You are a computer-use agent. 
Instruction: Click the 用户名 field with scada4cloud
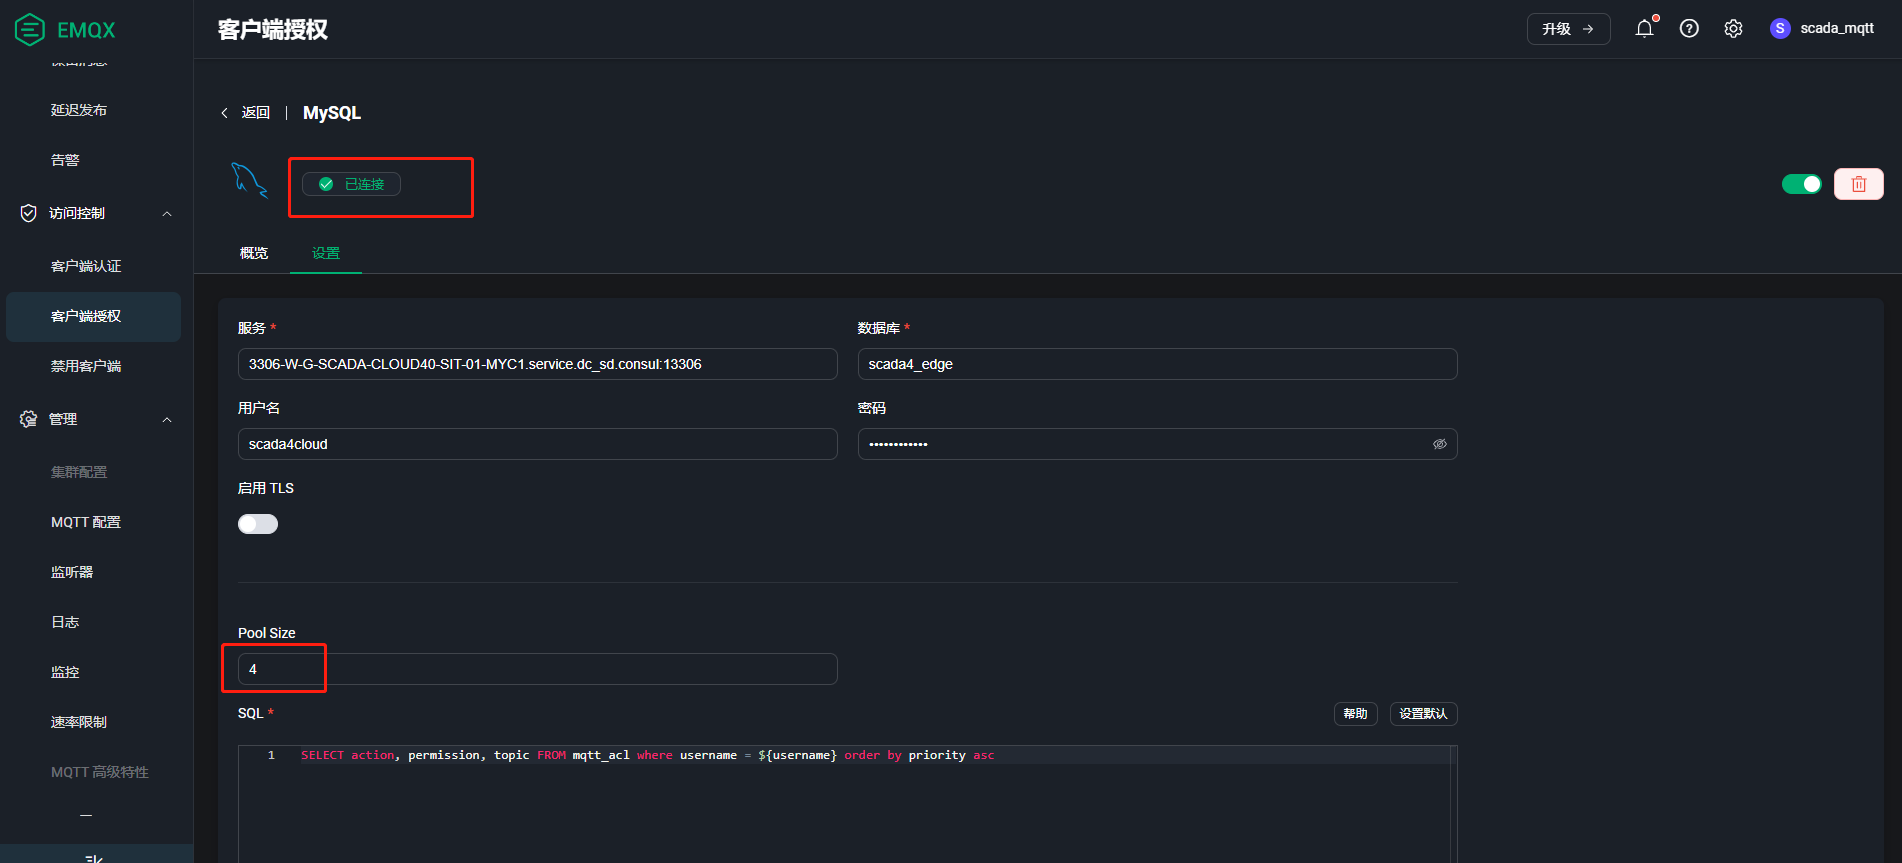click(x=537, y=444)
